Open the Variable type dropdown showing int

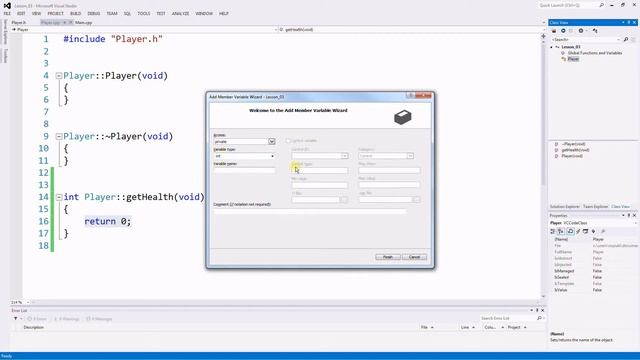(x=272, y=156)
